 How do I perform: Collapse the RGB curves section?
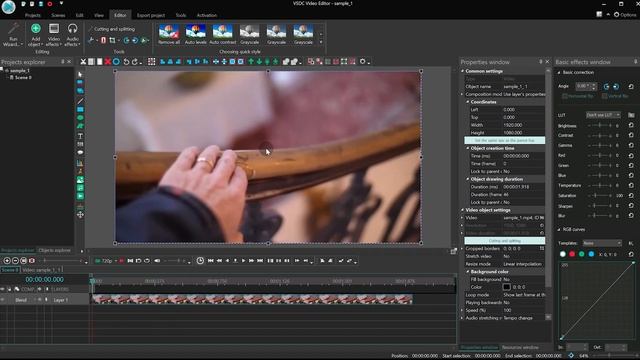tap(559, 229)
